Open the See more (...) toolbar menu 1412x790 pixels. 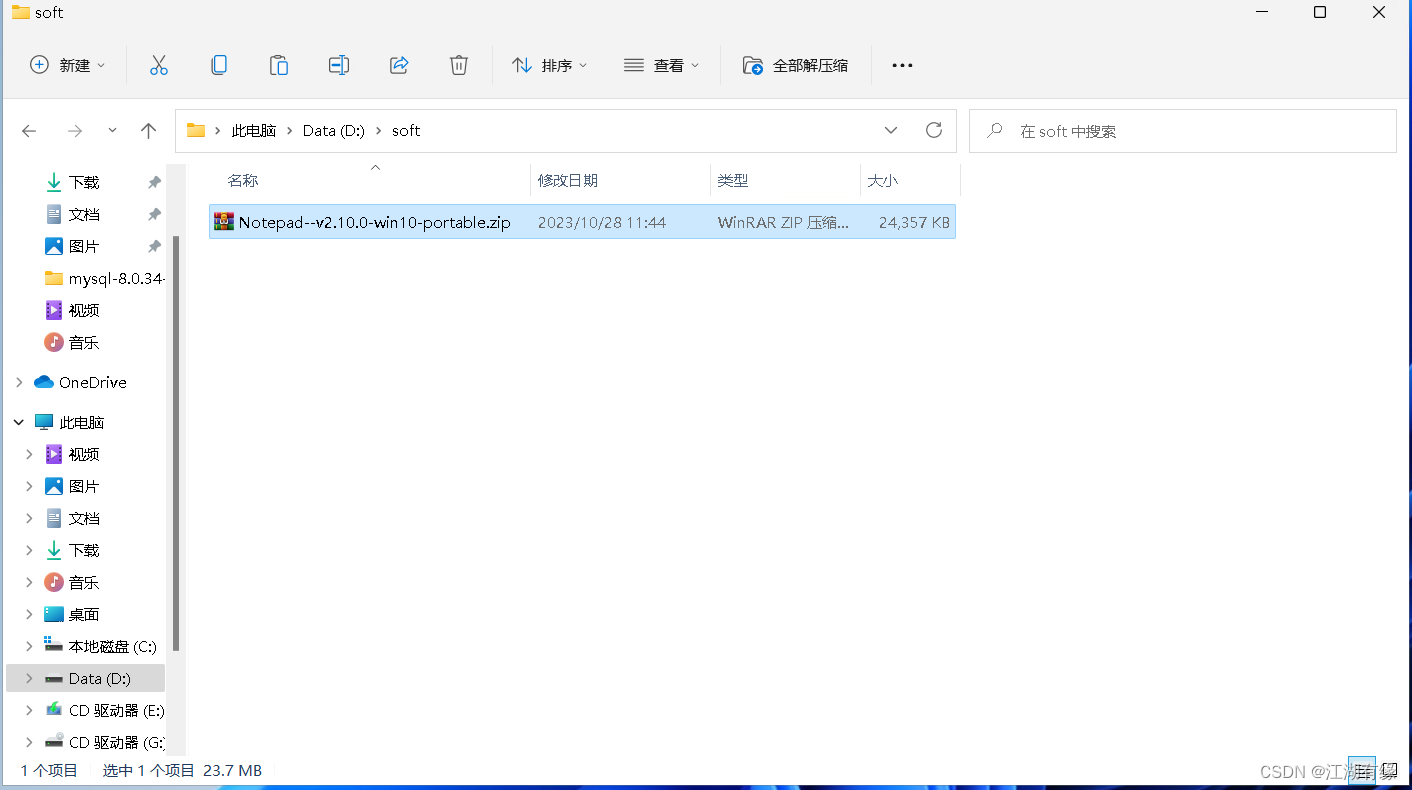click(902, 64)
